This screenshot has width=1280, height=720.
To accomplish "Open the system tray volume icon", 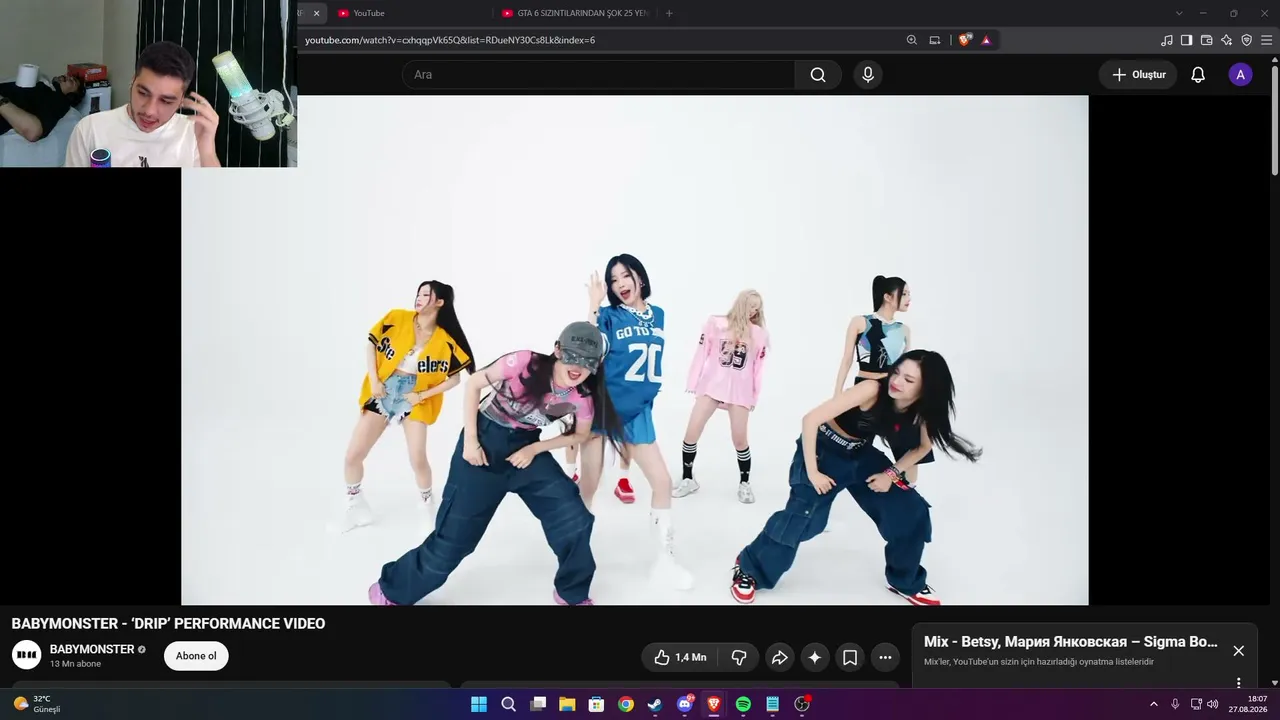I will [1213, 704].
